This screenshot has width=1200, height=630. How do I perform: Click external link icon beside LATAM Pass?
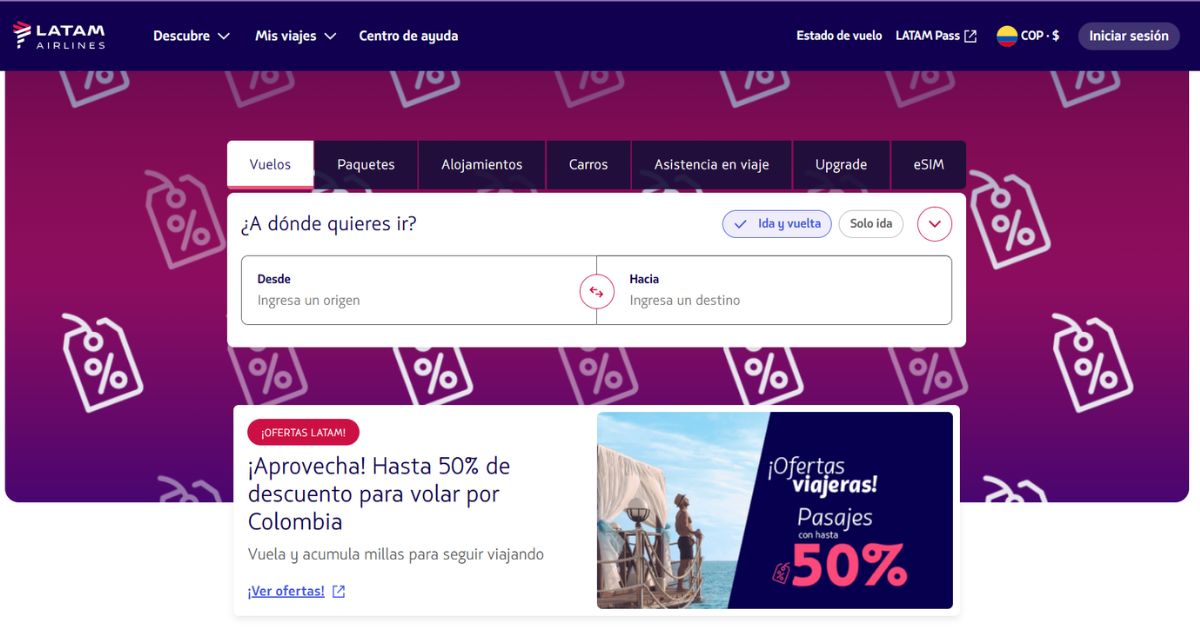click(970, 36)
